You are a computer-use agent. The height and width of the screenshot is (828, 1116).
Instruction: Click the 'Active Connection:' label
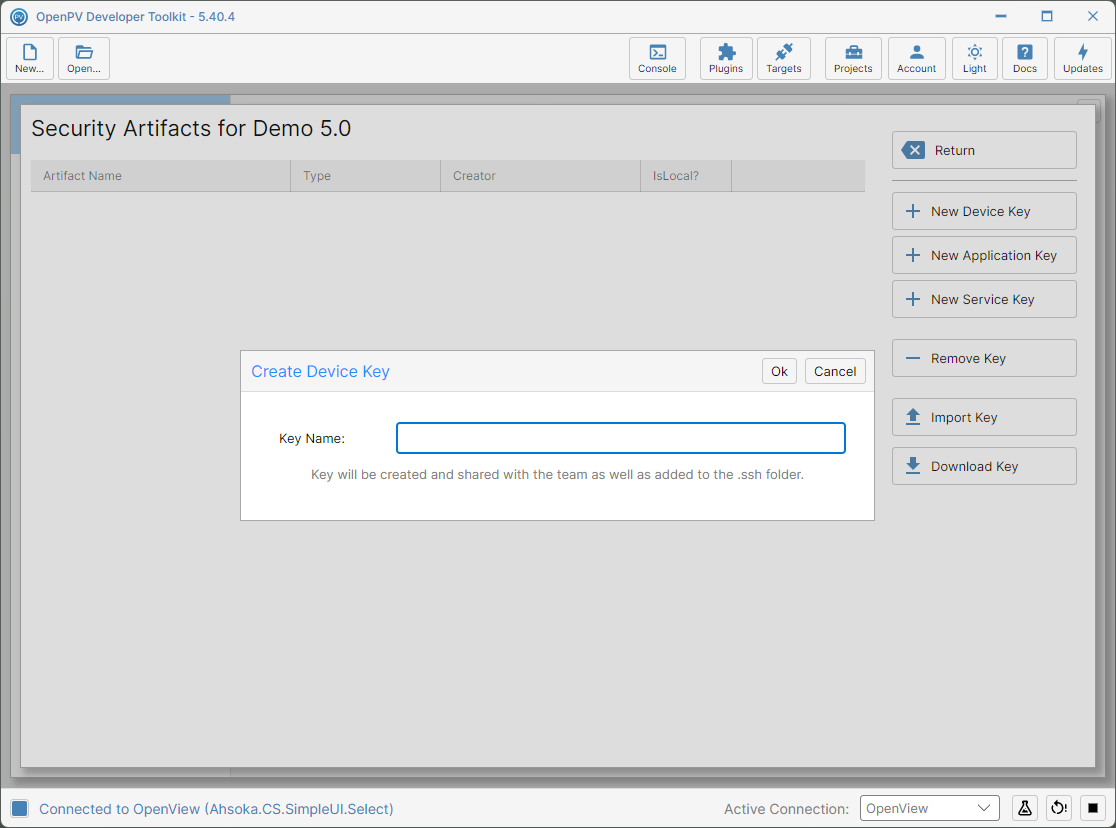(x=786, y=809)
